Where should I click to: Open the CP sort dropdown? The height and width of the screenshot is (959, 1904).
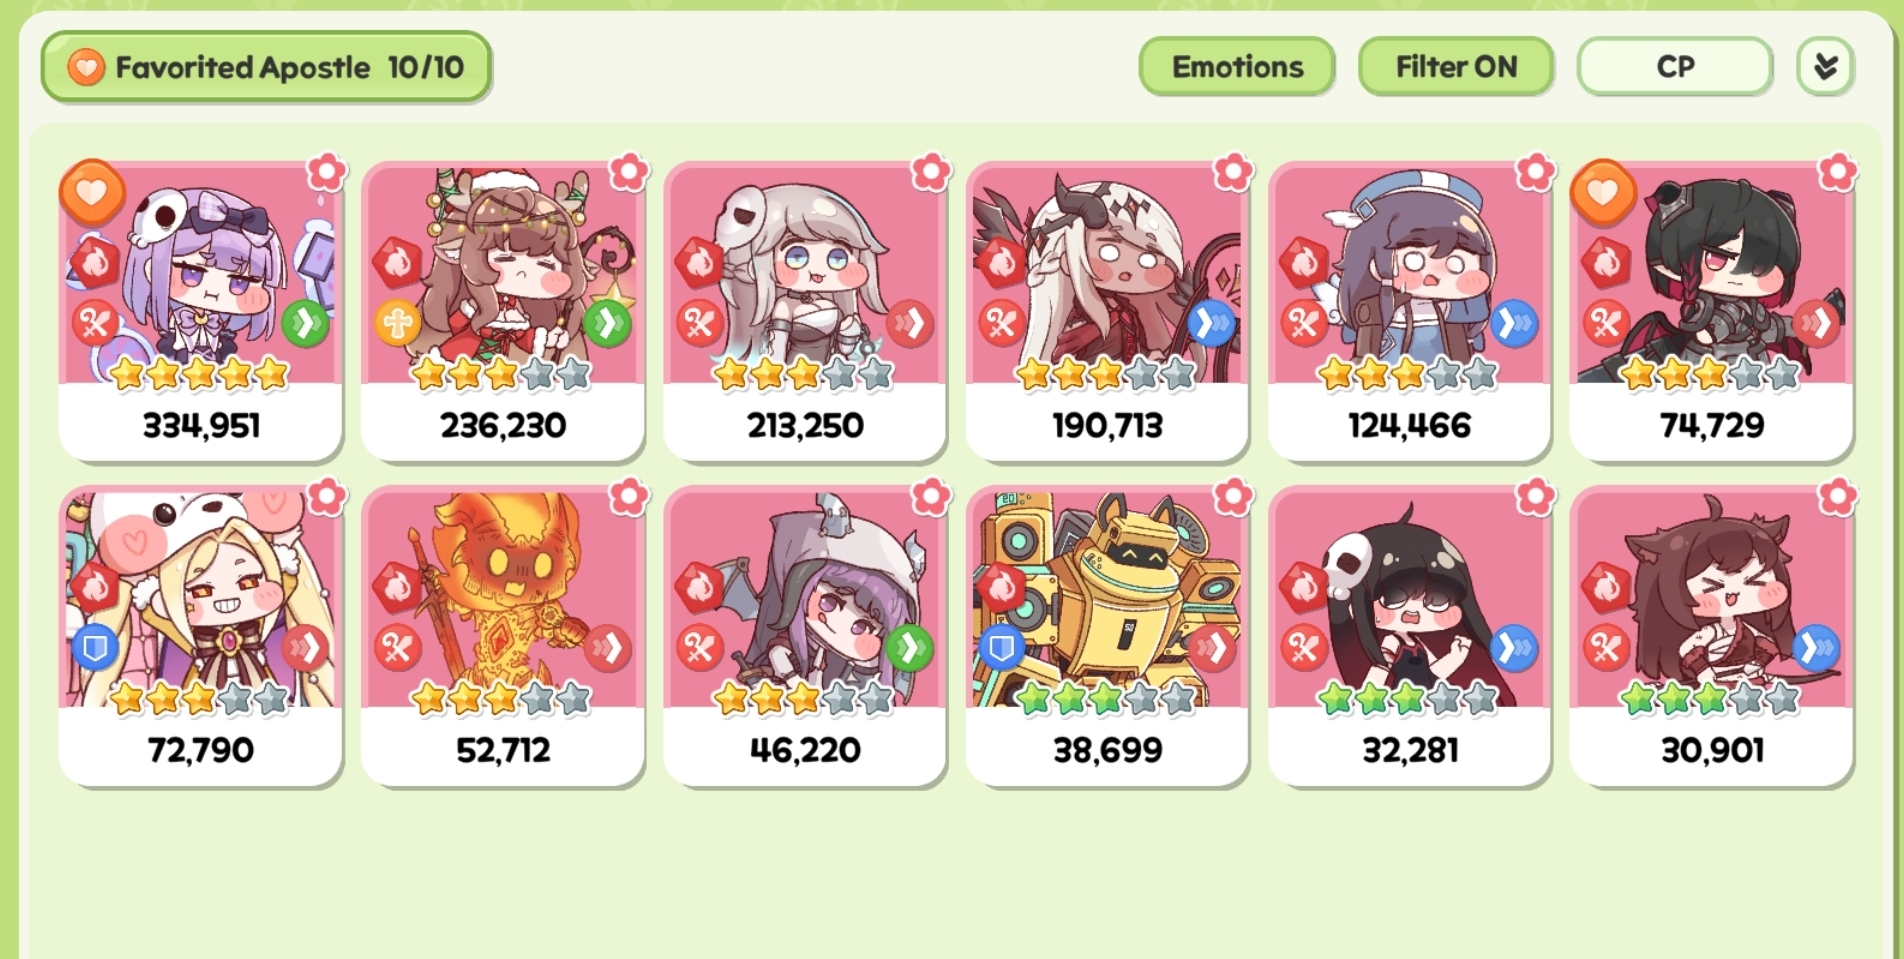point(1675,67)
